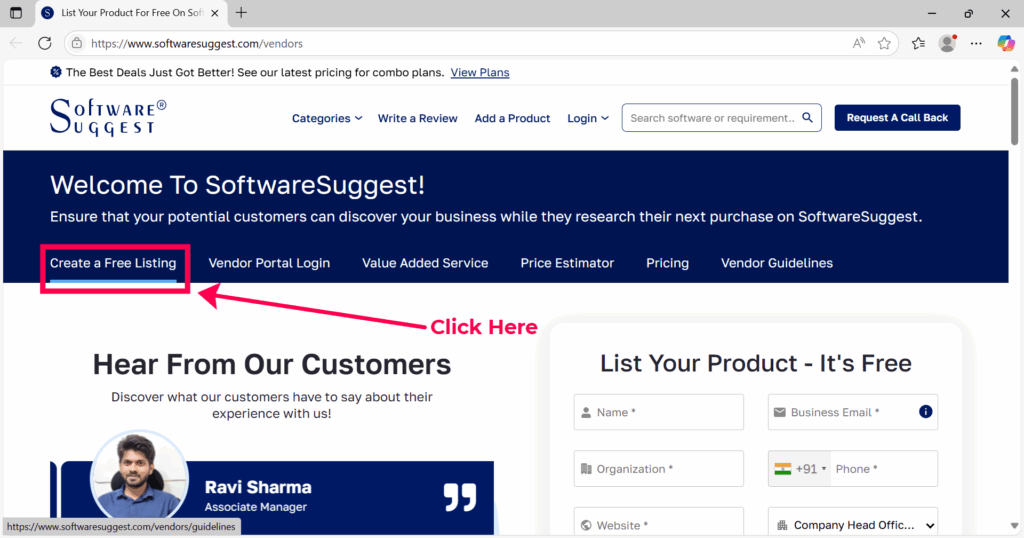Select Create a Free Listing tab
1024x538 pixels.
[113, 263]
